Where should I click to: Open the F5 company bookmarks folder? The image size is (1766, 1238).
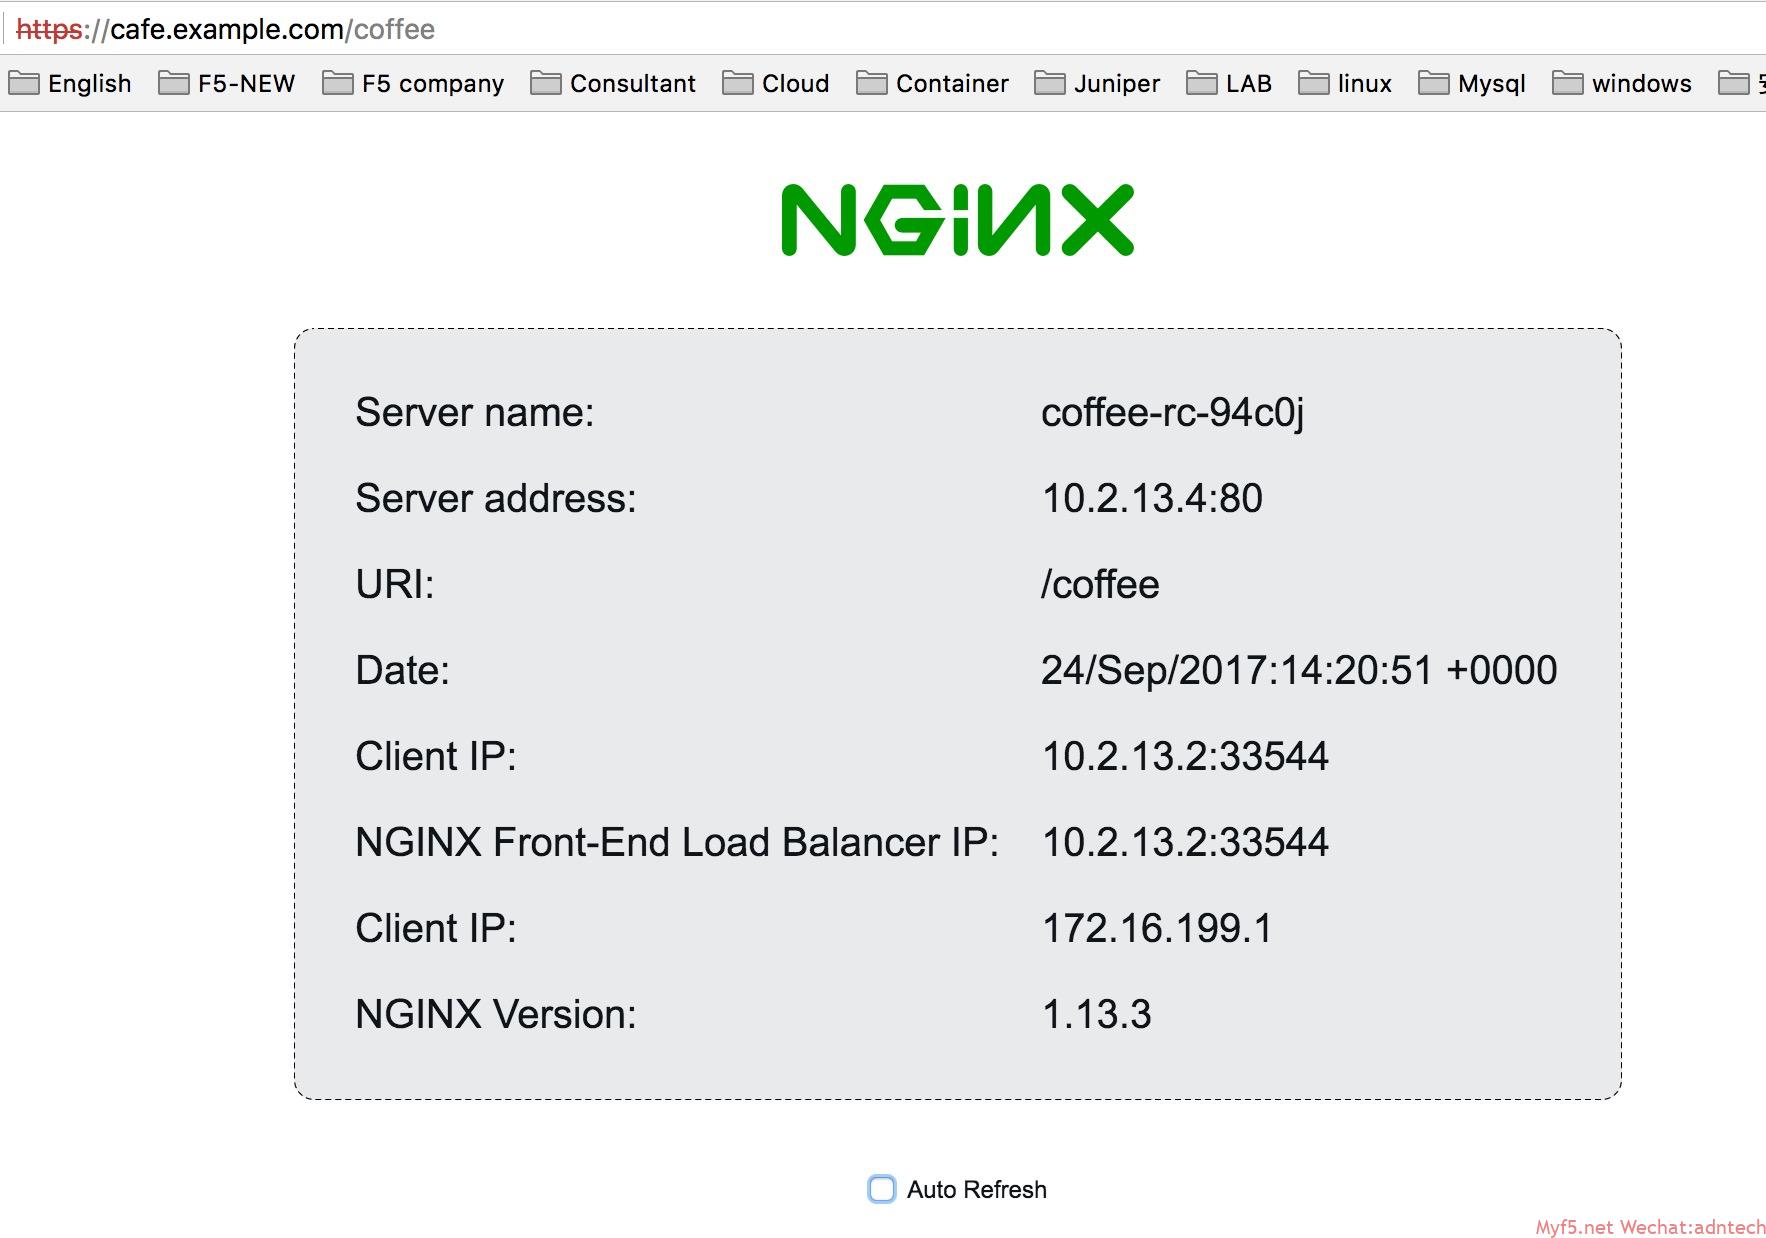tap(413, 83)
